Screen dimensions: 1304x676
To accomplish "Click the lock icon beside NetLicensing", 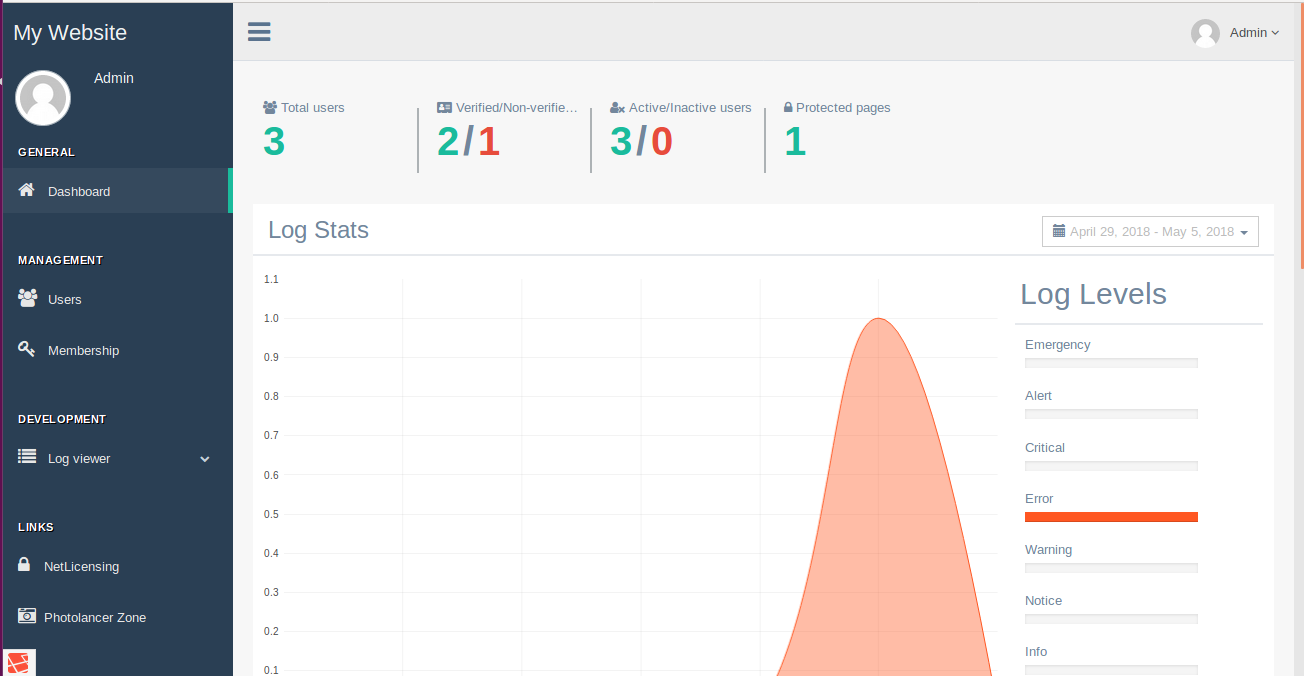I will 24,565.
